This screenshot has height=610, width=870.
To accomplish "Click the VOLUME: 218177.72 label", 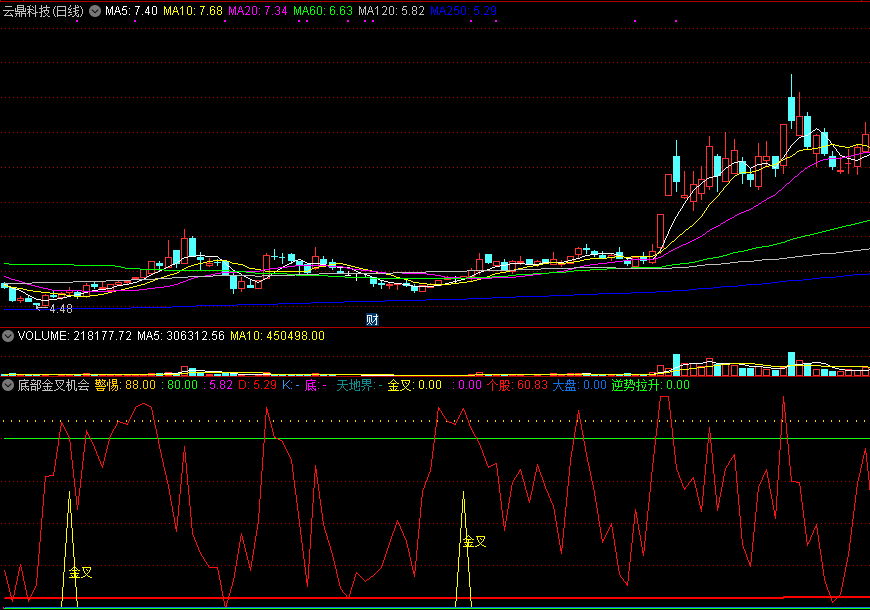I will point(75,336).
